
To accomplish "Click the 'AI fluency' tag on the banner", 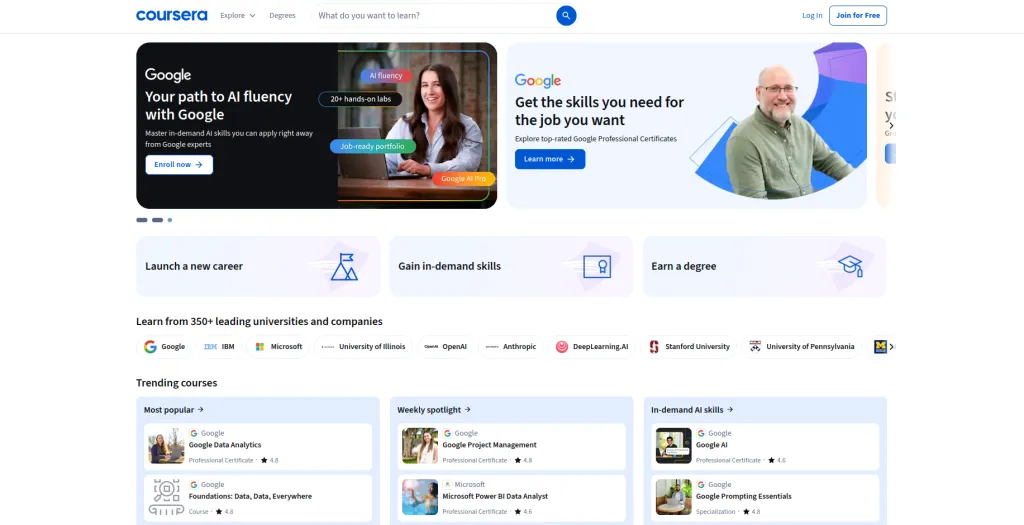I will click(x=386, y=76).
